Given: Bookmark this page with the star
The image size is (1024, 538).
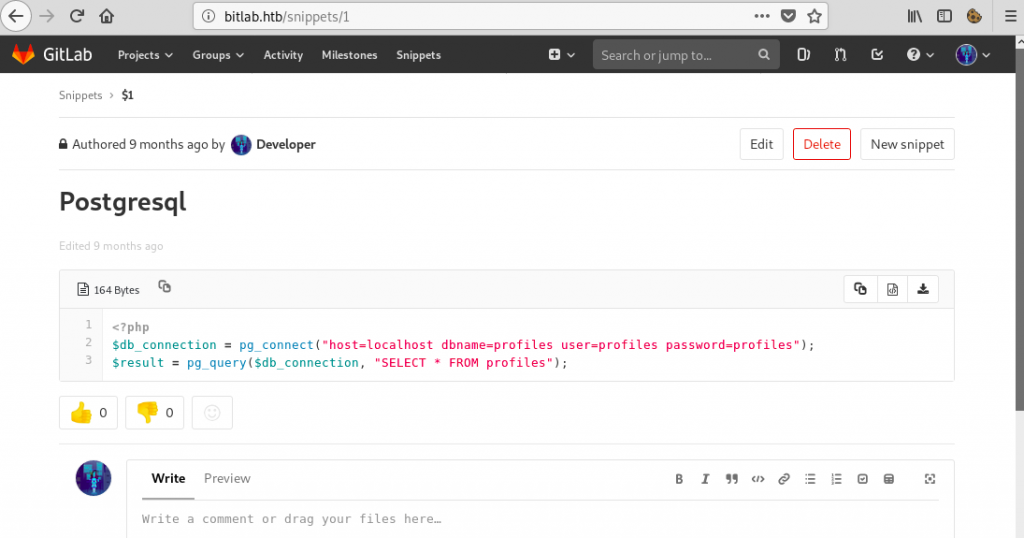Looking at the screenshot, I should (814, 16).
